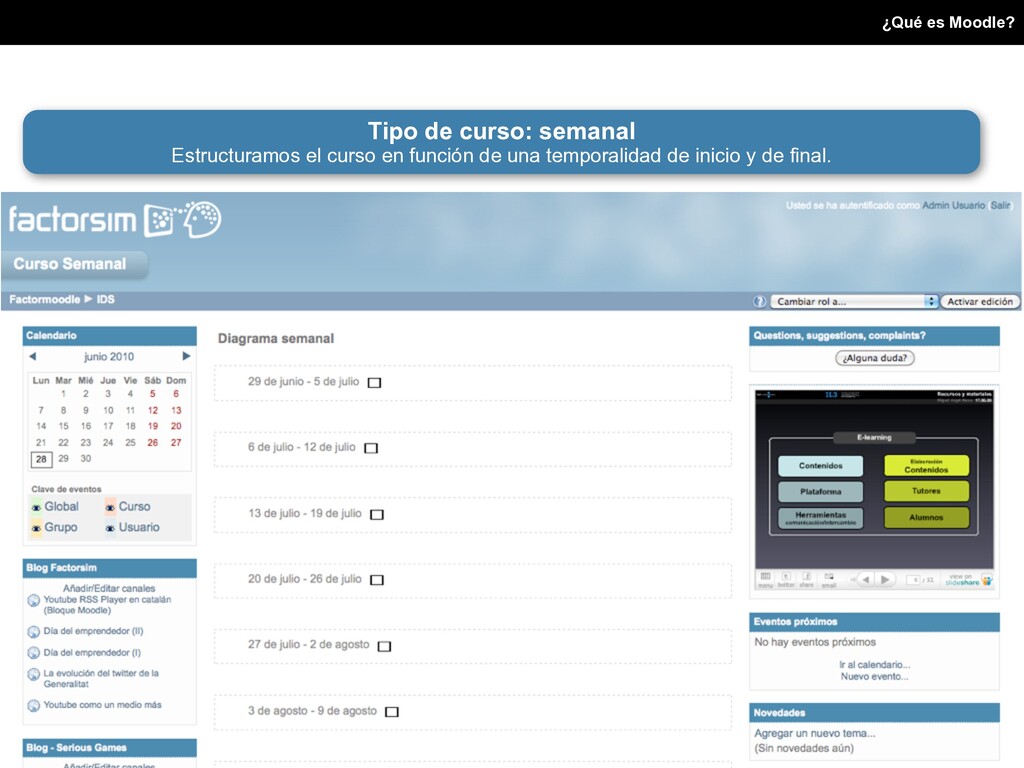Click the factorsim logo
Viewport: 1024px width, 768px height.
pyautogui.click(x=115, y=220)
